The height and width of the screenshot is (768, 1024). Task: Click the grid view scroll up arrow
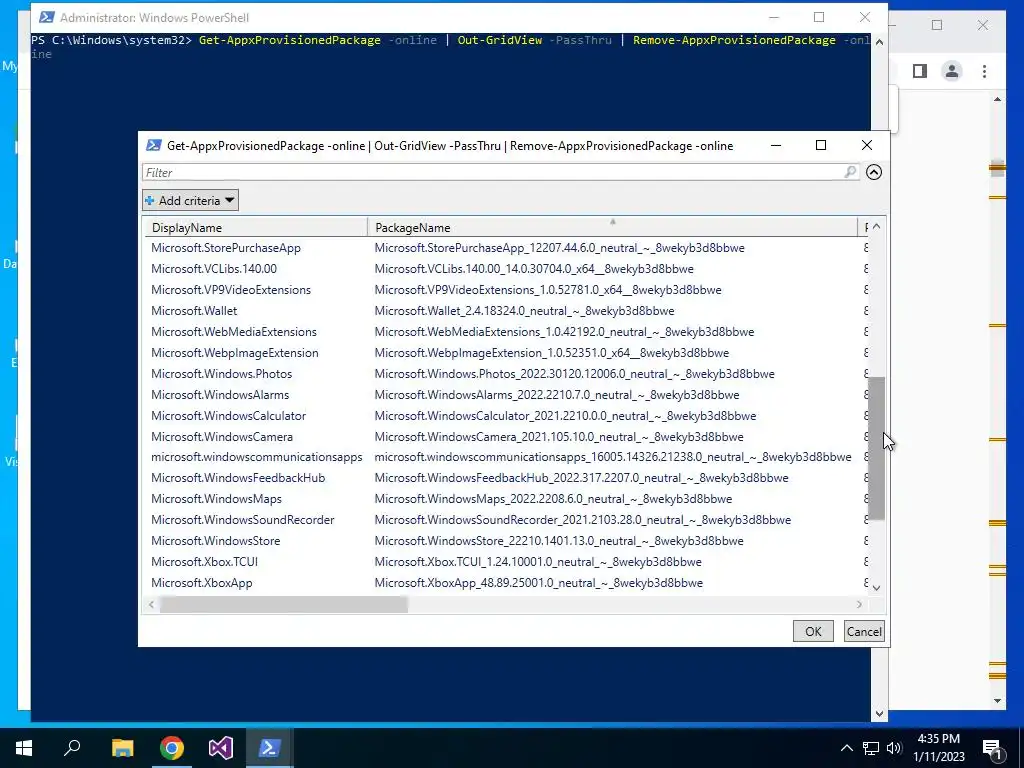pyautogui.click(x=876, y=226)
